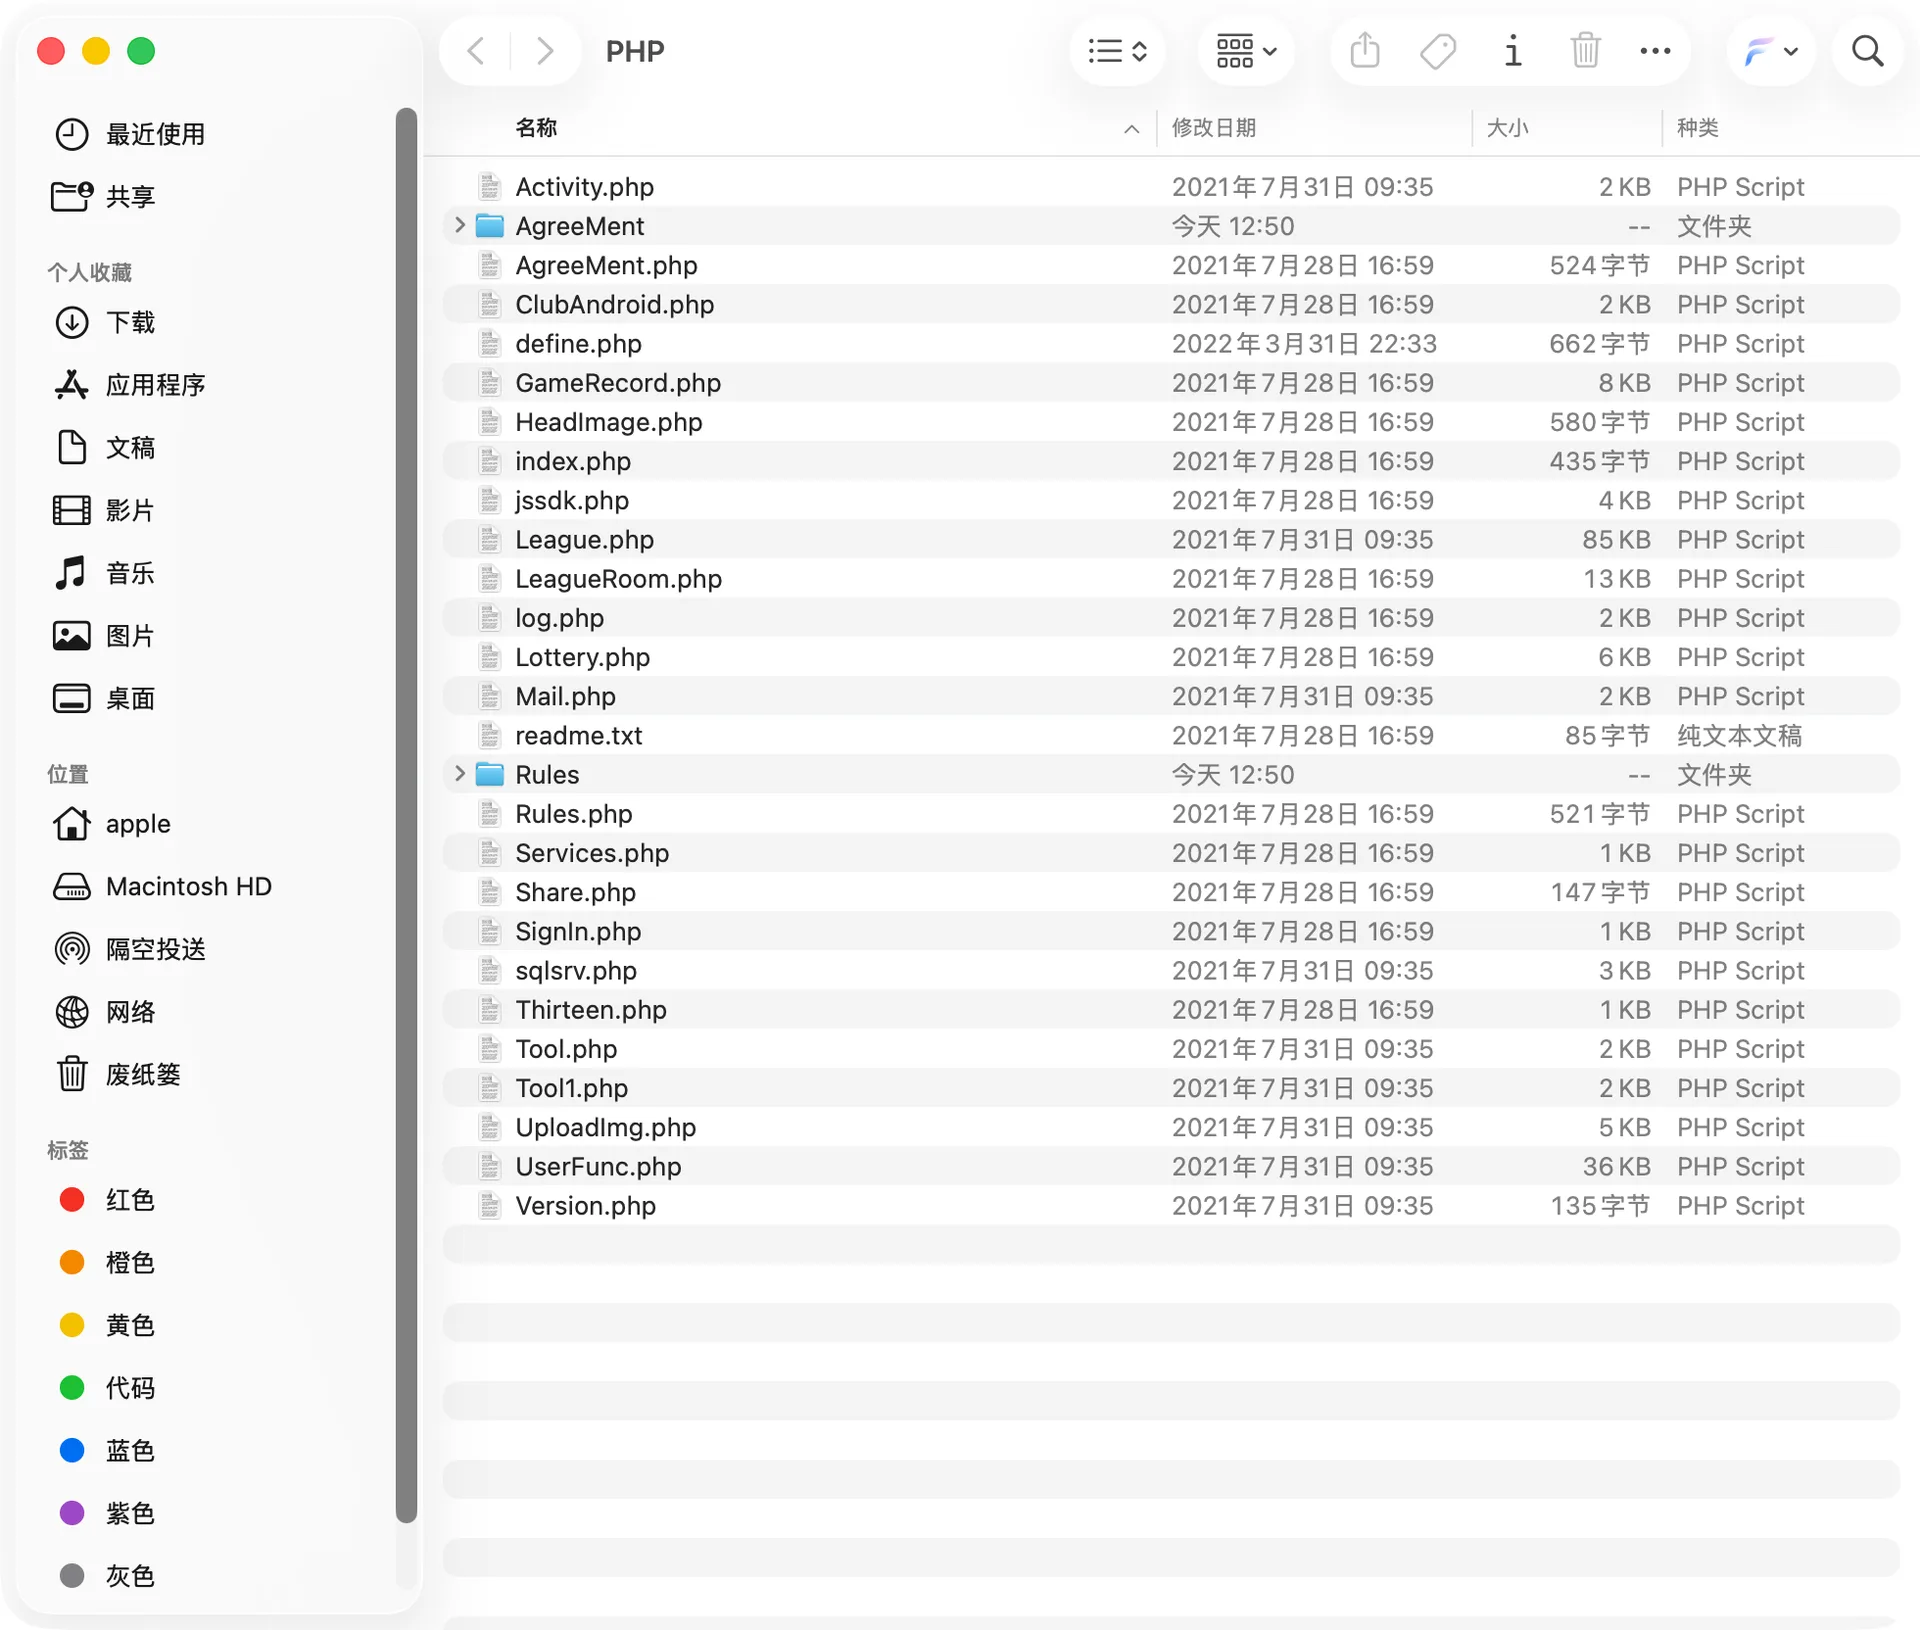Open the More actions ellipsis menu
The height and width of the screenshot is (1630, 1920).
pos(1655,51)
